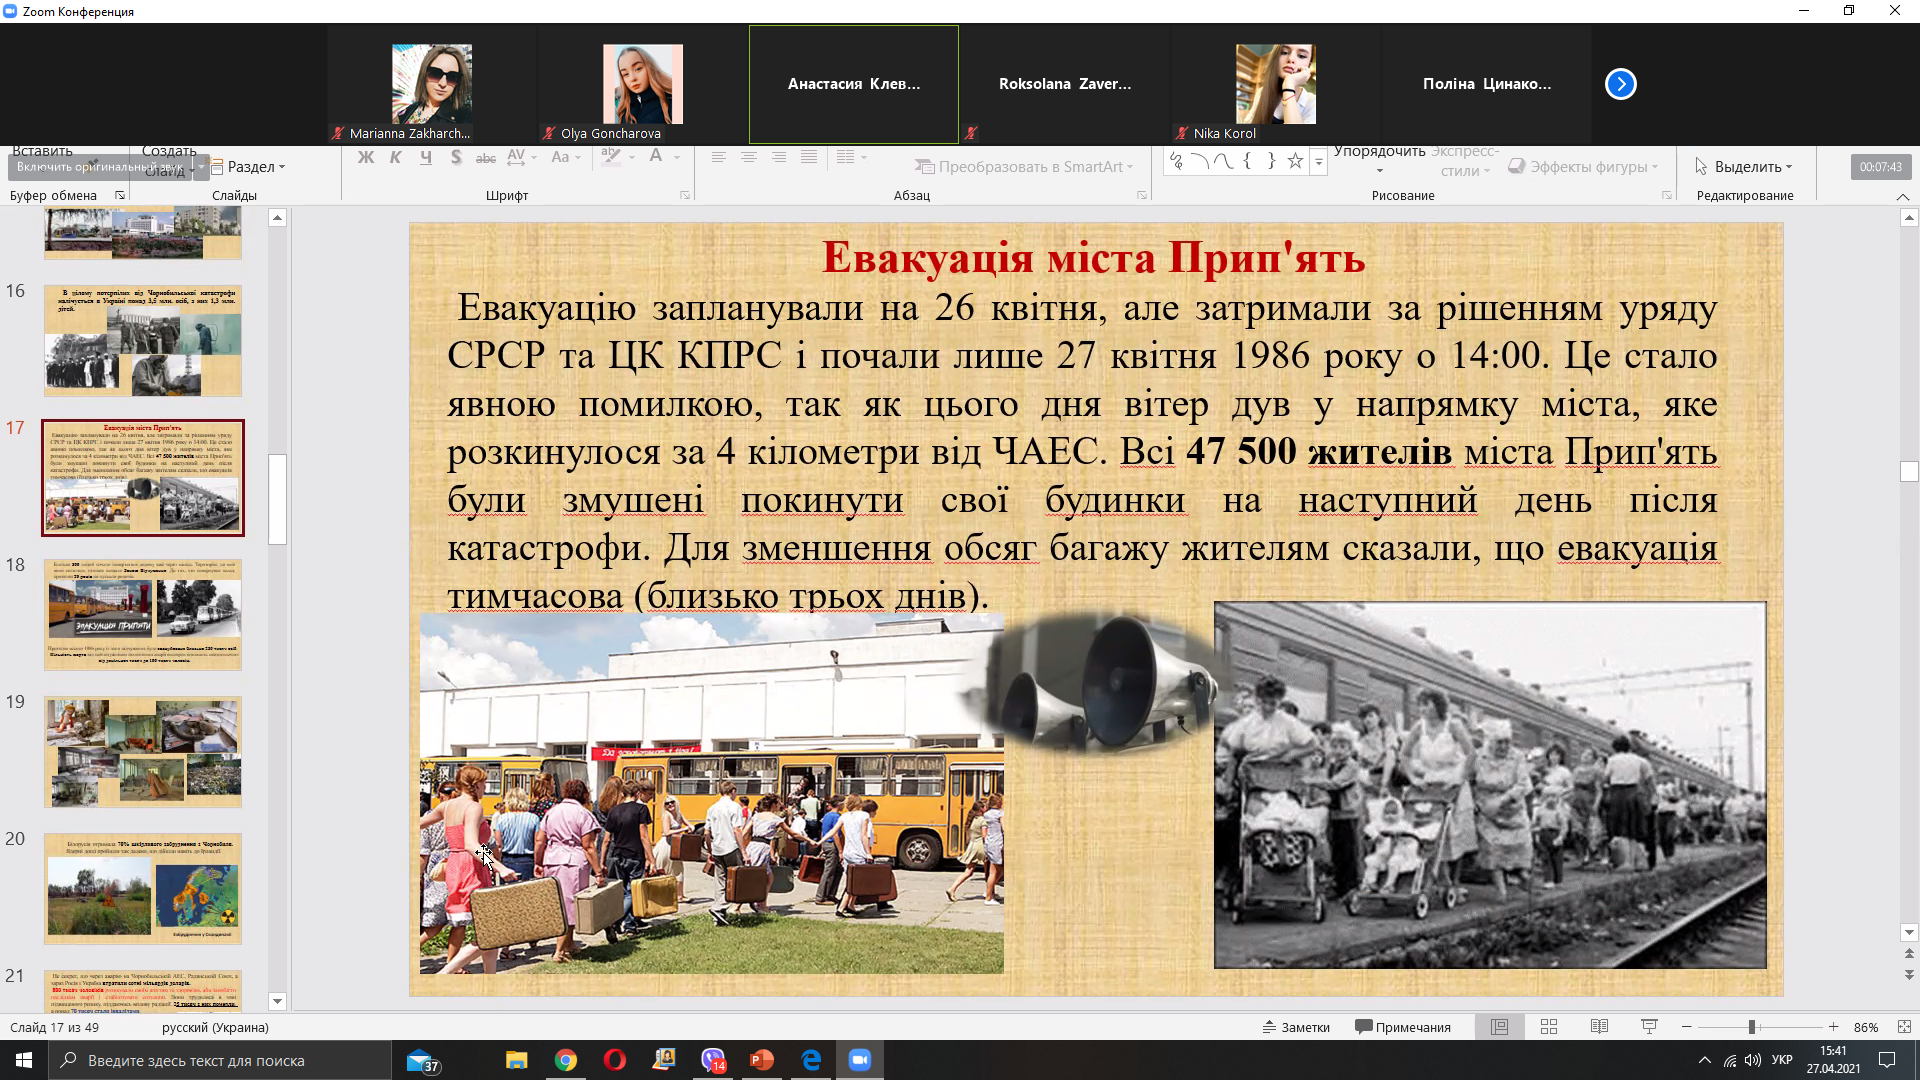This screenshot has height=1080, width=1920.
Task: Open font dialog launcher
Action: click(x=685, y=195)
